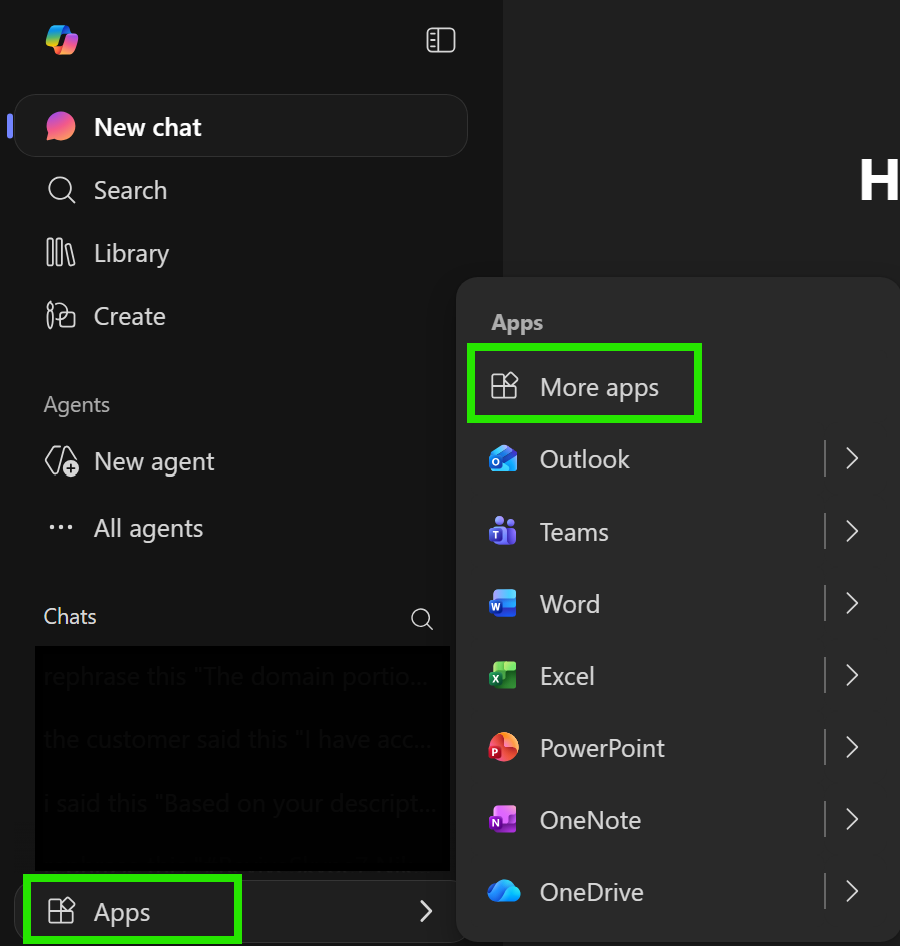Expand the PowerPoint submenu chevron
Viewport: 900px width, 946px height.
(x=852, y=747)
